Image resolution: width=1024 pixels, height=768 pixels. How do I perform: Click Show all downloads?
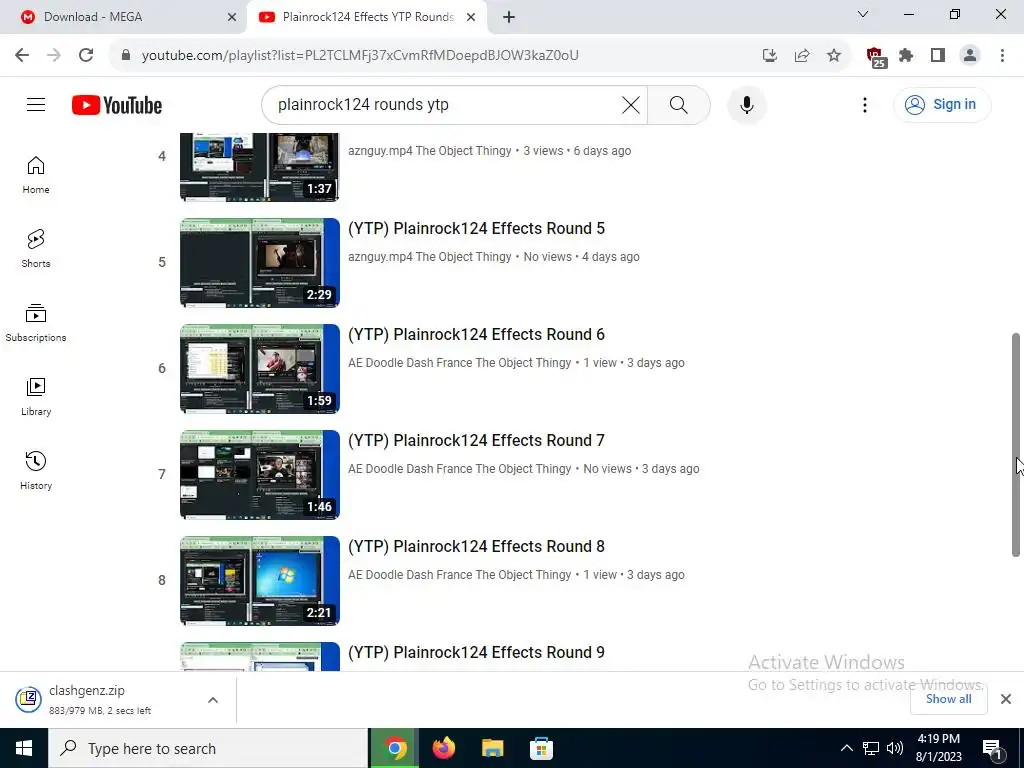(x=948, y=699)
